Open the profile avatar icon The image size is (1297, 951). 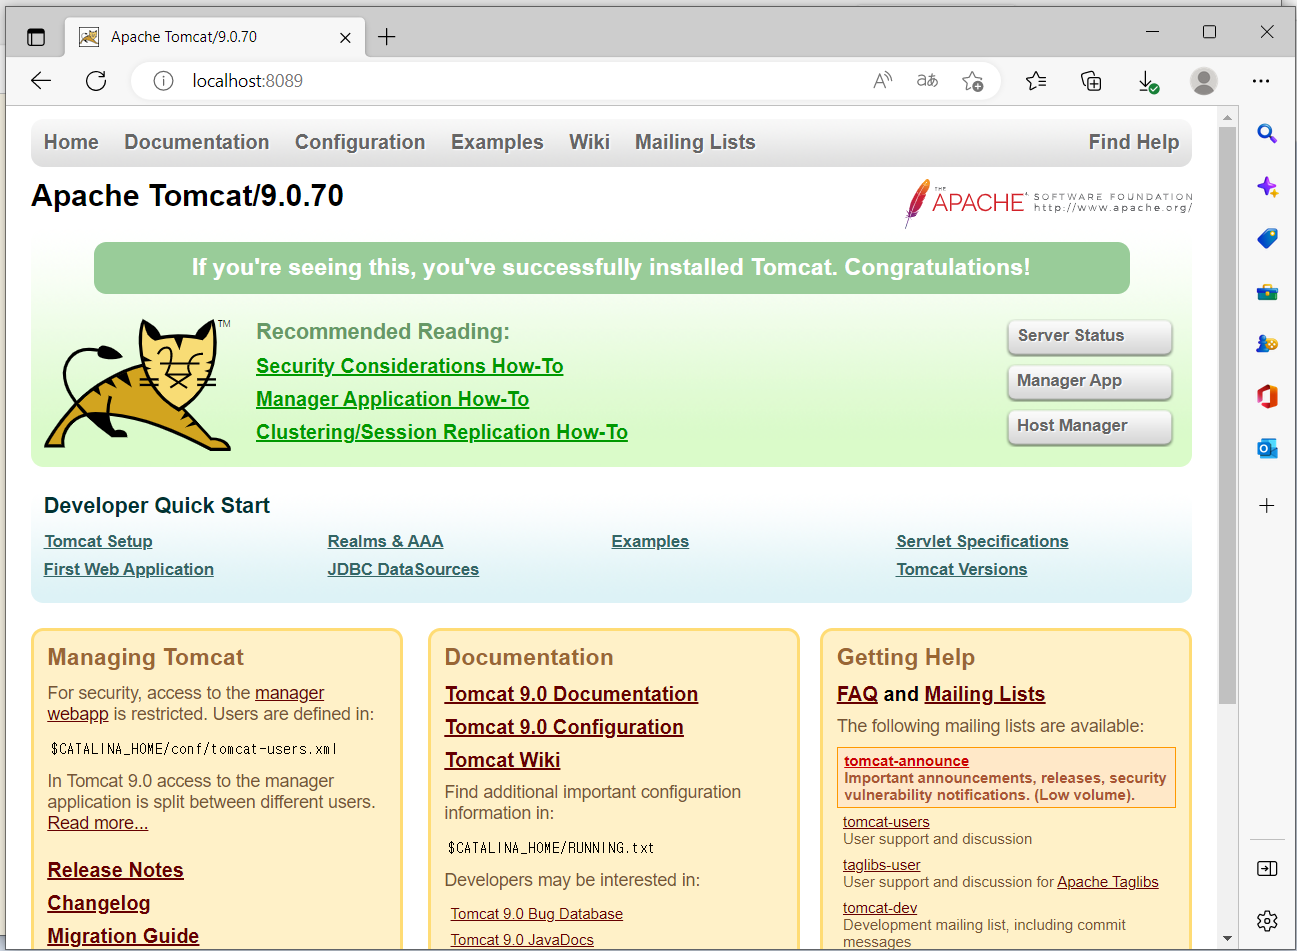[1204, 81]
